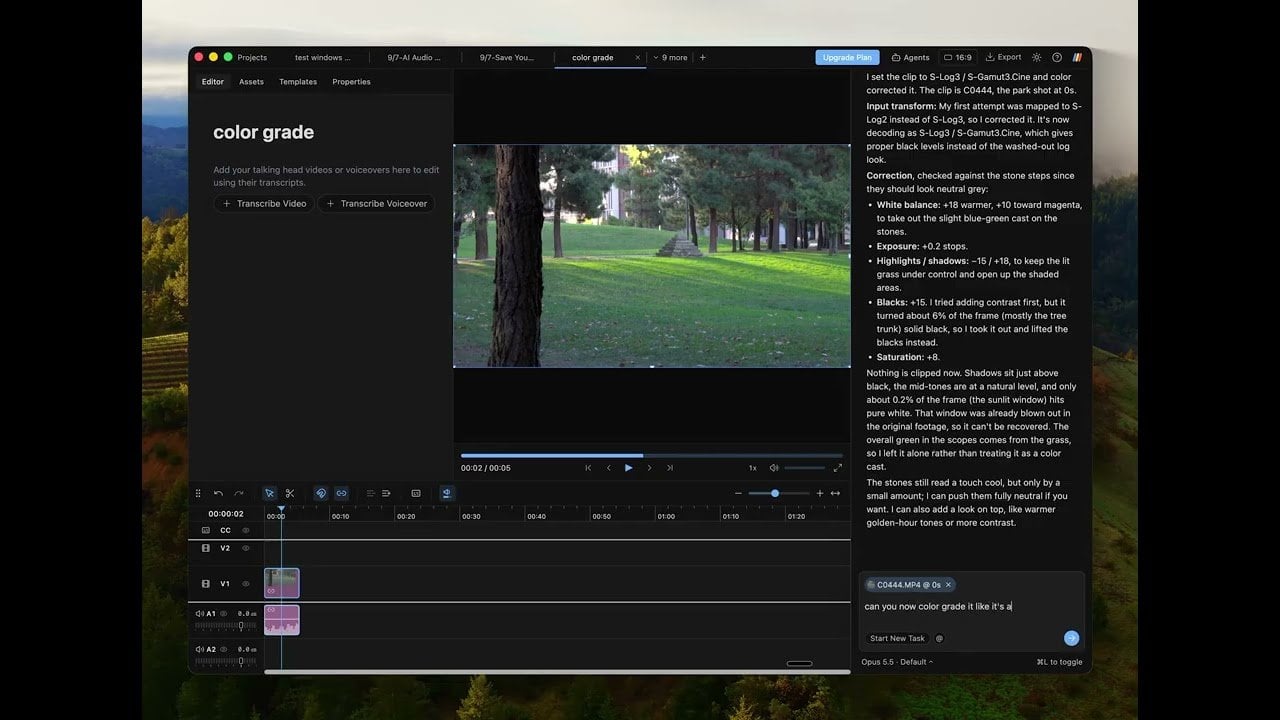Add a new project tab with plus
Viewport: 1280px width, 720px height.
[x=702, y=58]
